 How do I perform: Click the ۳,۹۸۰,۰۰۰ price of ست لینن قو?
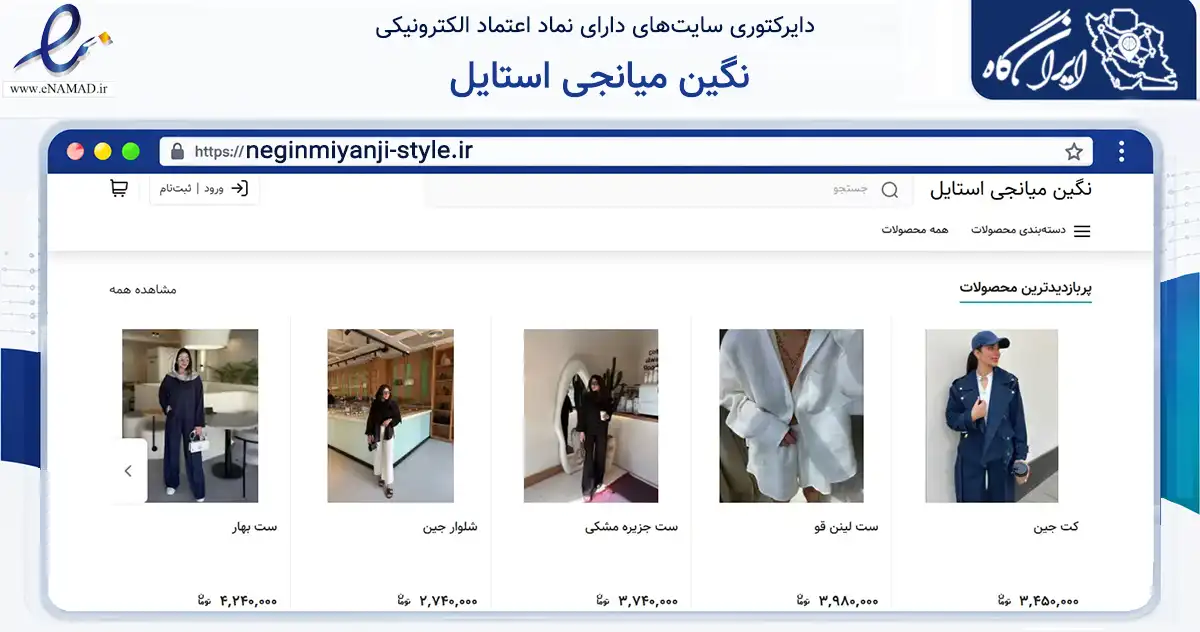(x=848, y=601)
